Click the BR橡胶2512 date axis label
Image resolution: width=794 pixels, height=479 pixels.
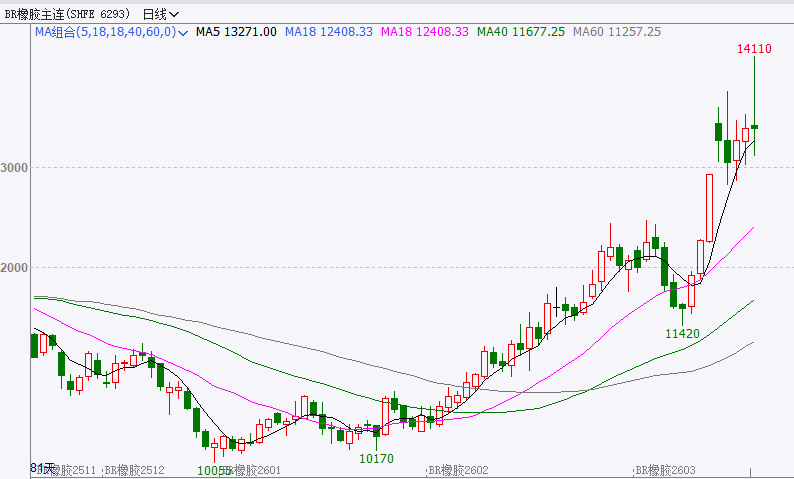(x=134, y=470)
